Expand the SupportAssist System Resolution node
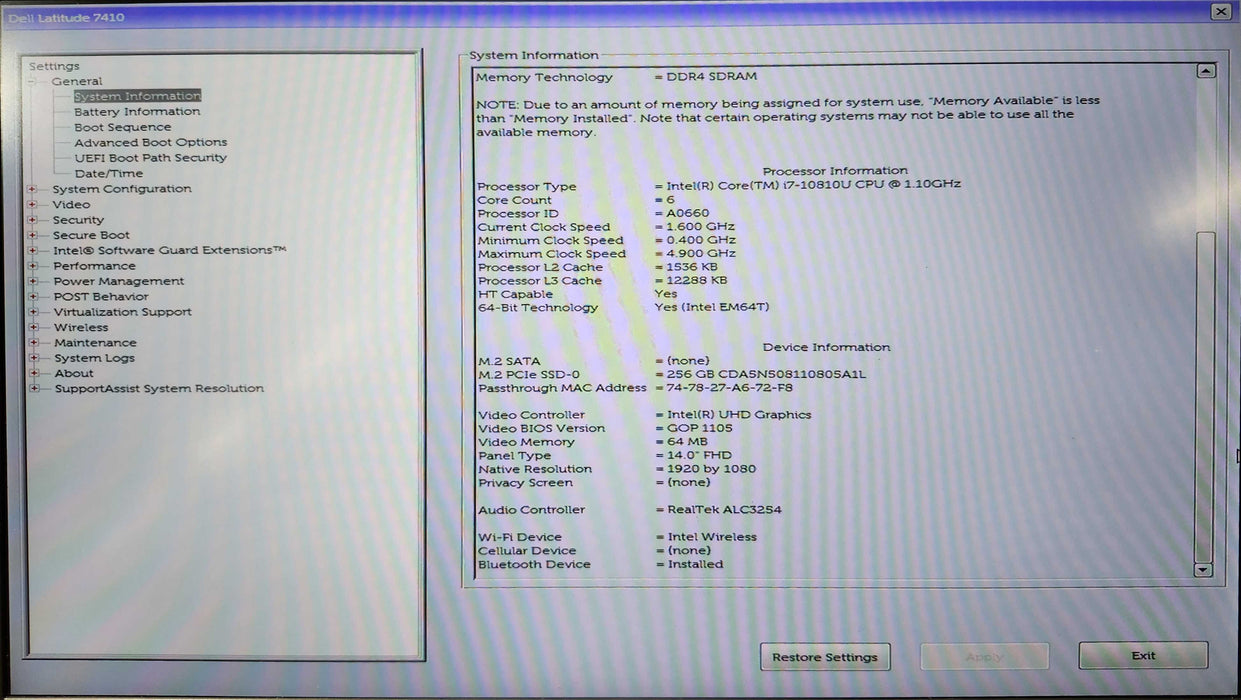Screen dimensions: 1241x700 [33, 389]
